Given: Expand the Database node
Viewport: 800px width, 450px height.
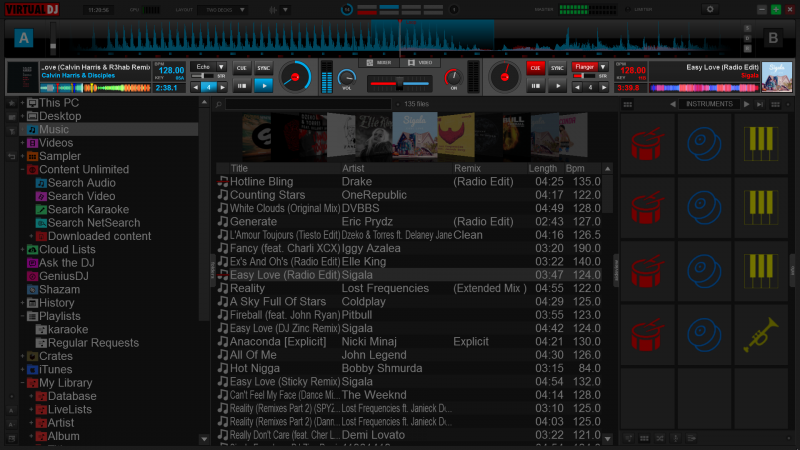Looking at the screenshot, I should pos(31,396).
